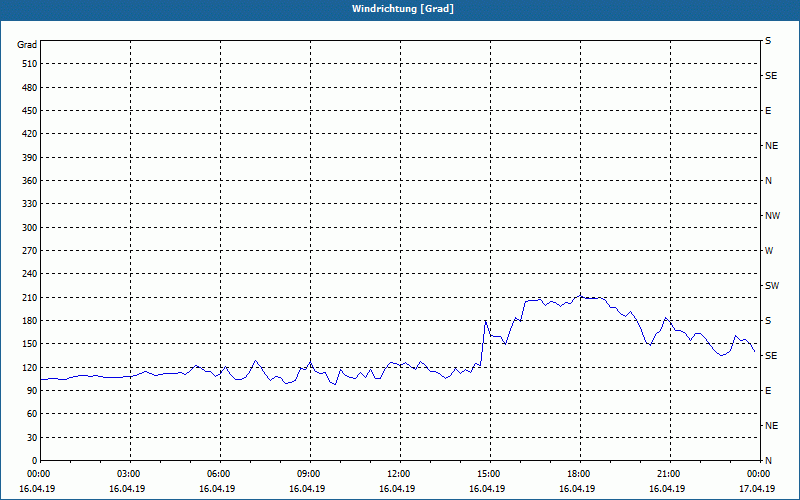Click the 15:00 time label
The width and height of the screenshot is (800, 500).
coord(491,474)
